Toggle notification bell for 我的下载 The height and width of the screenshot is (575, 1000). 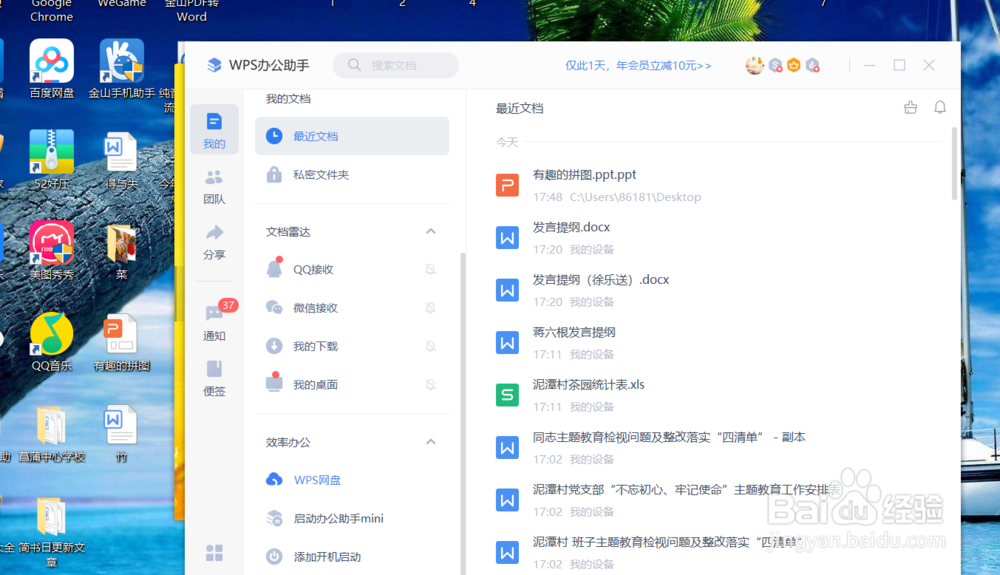[x=430, y=346]
